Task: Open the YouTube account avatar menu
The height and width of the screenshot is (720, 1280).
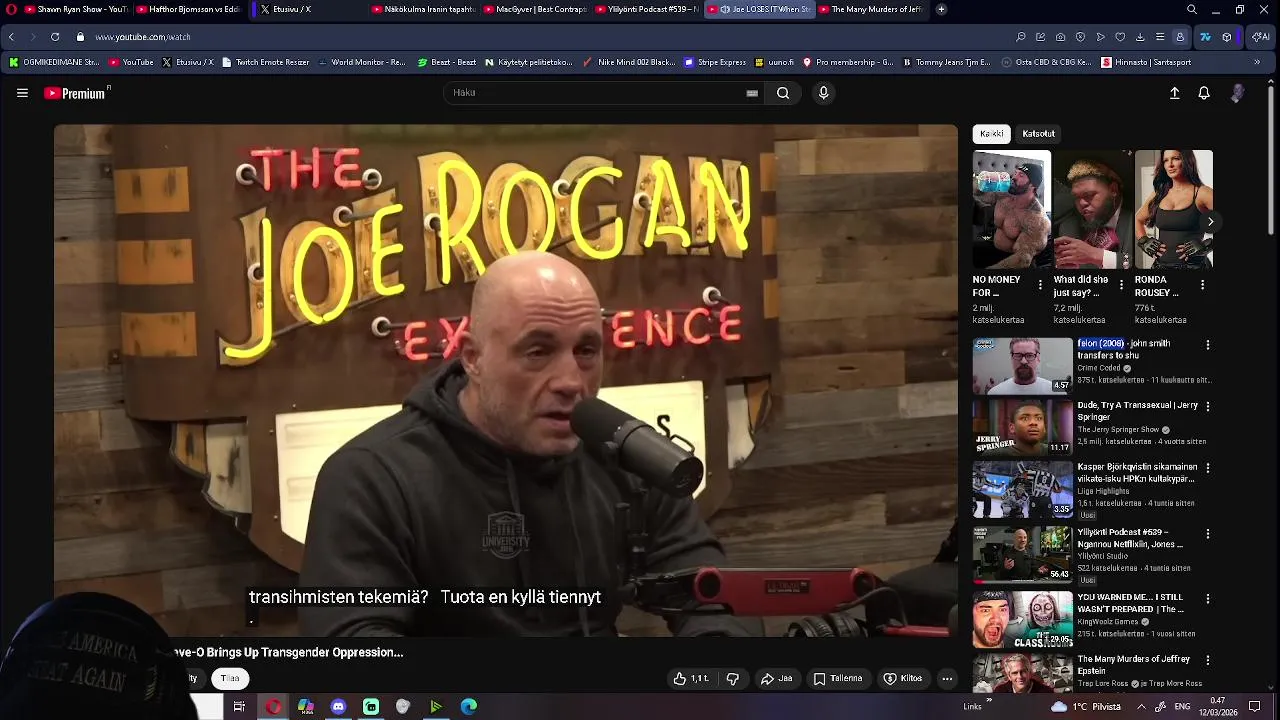Action: pos(1237,93)
